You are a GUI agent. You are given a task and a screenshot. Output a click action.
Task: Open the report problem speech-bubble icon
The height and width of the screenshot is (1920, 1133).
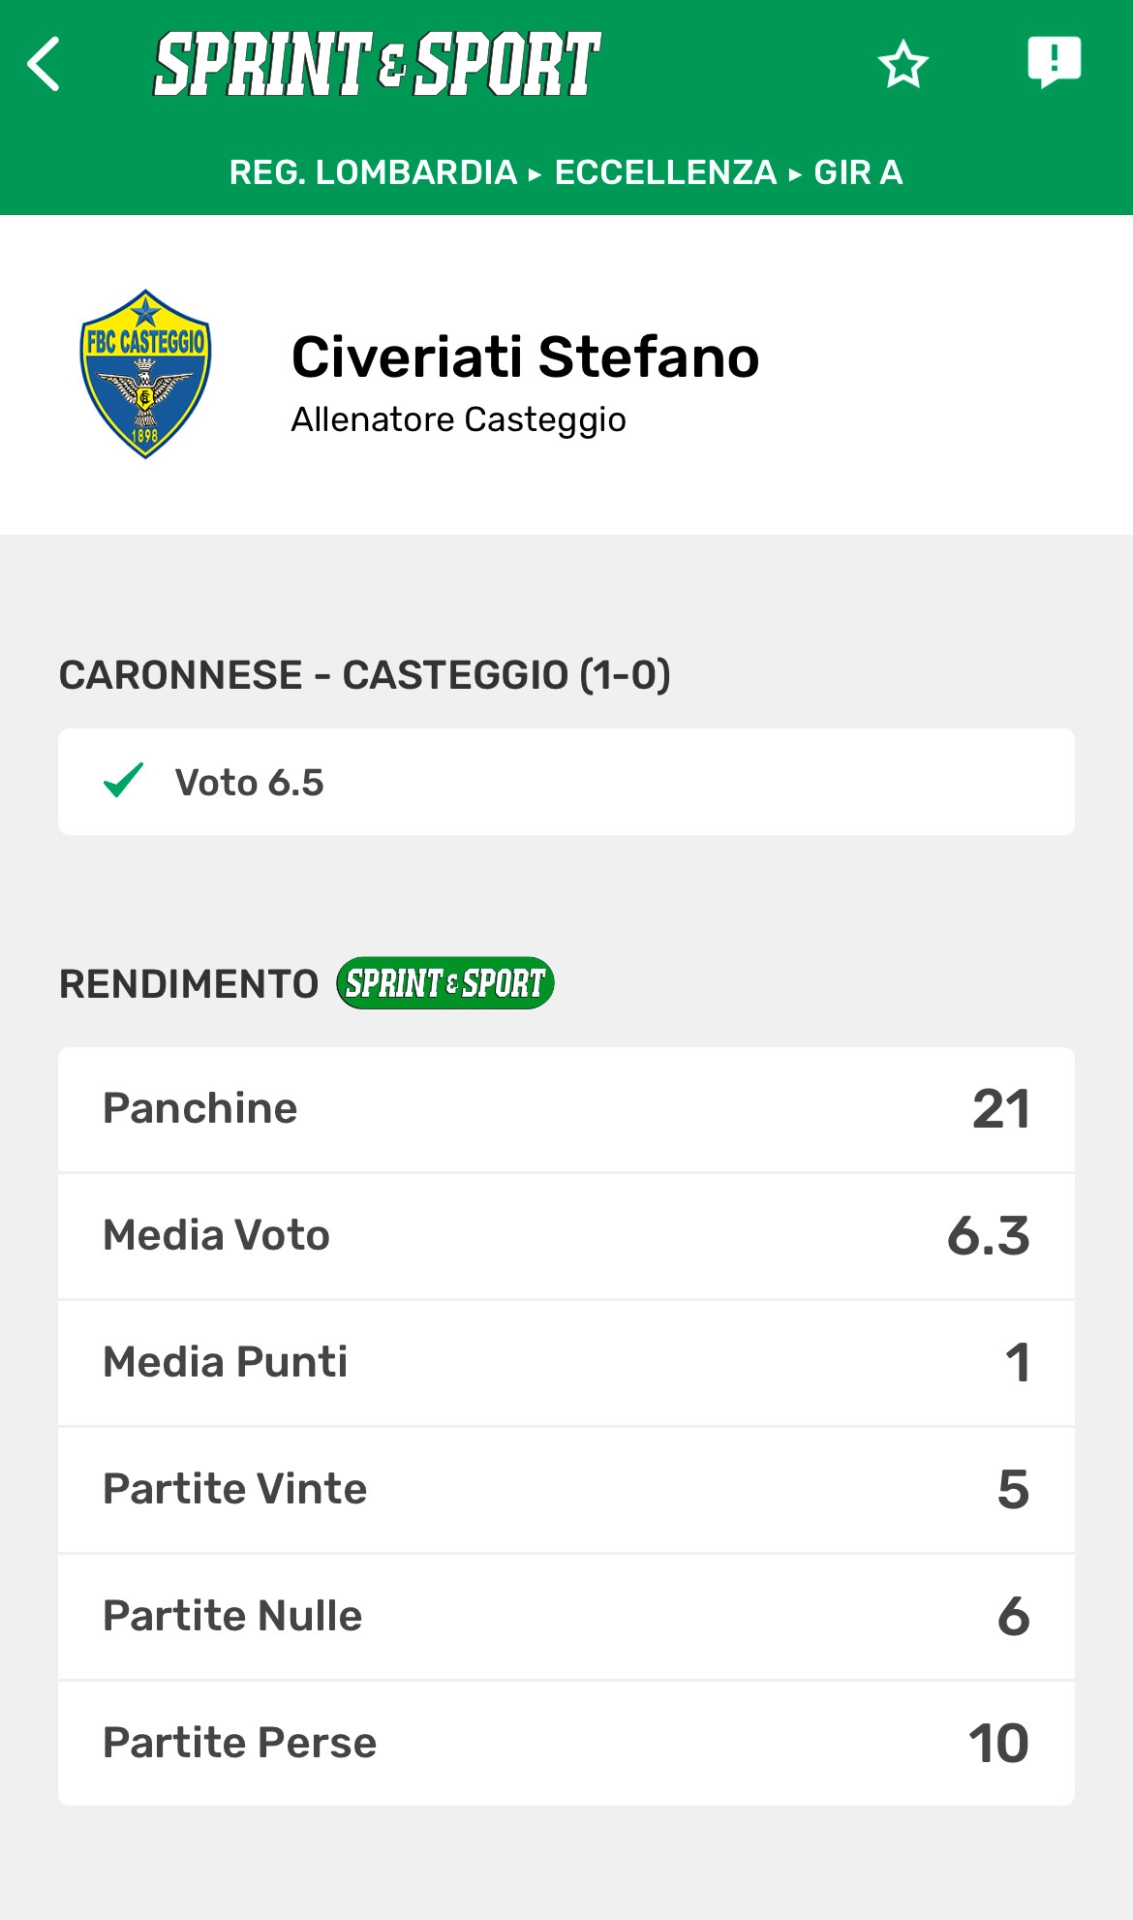click(x=1054, y=62)
